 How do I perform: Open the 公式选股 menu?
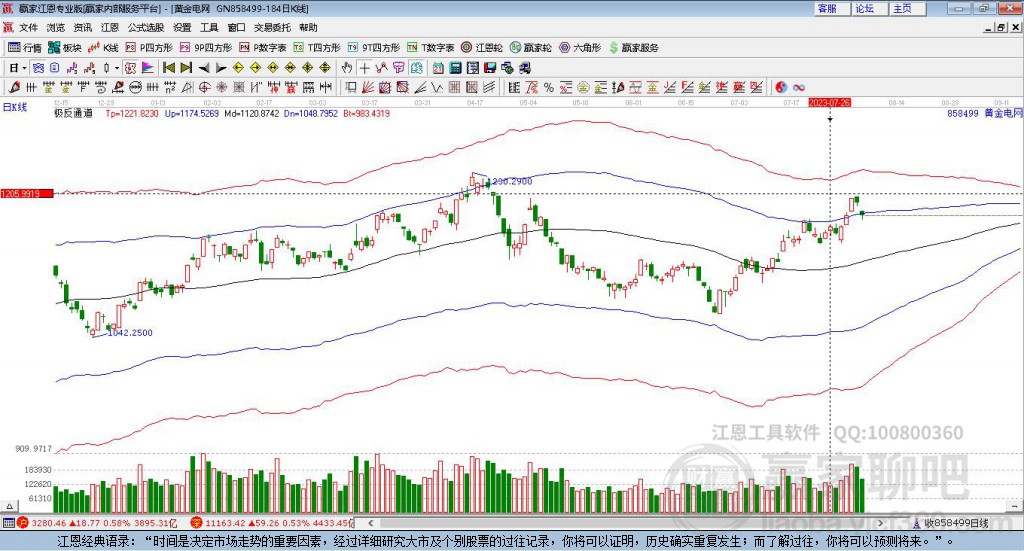146,27
